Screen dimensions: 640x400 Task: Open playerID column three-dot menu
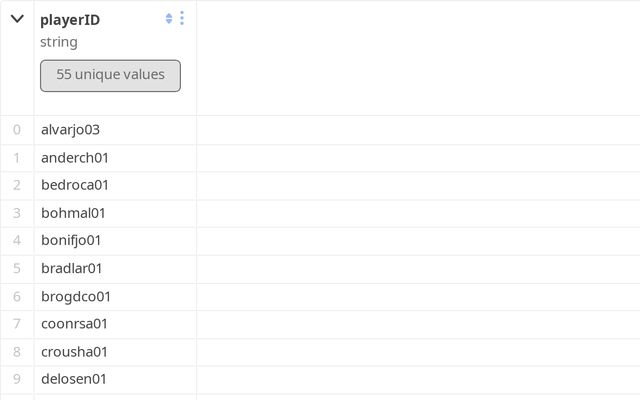182,18
